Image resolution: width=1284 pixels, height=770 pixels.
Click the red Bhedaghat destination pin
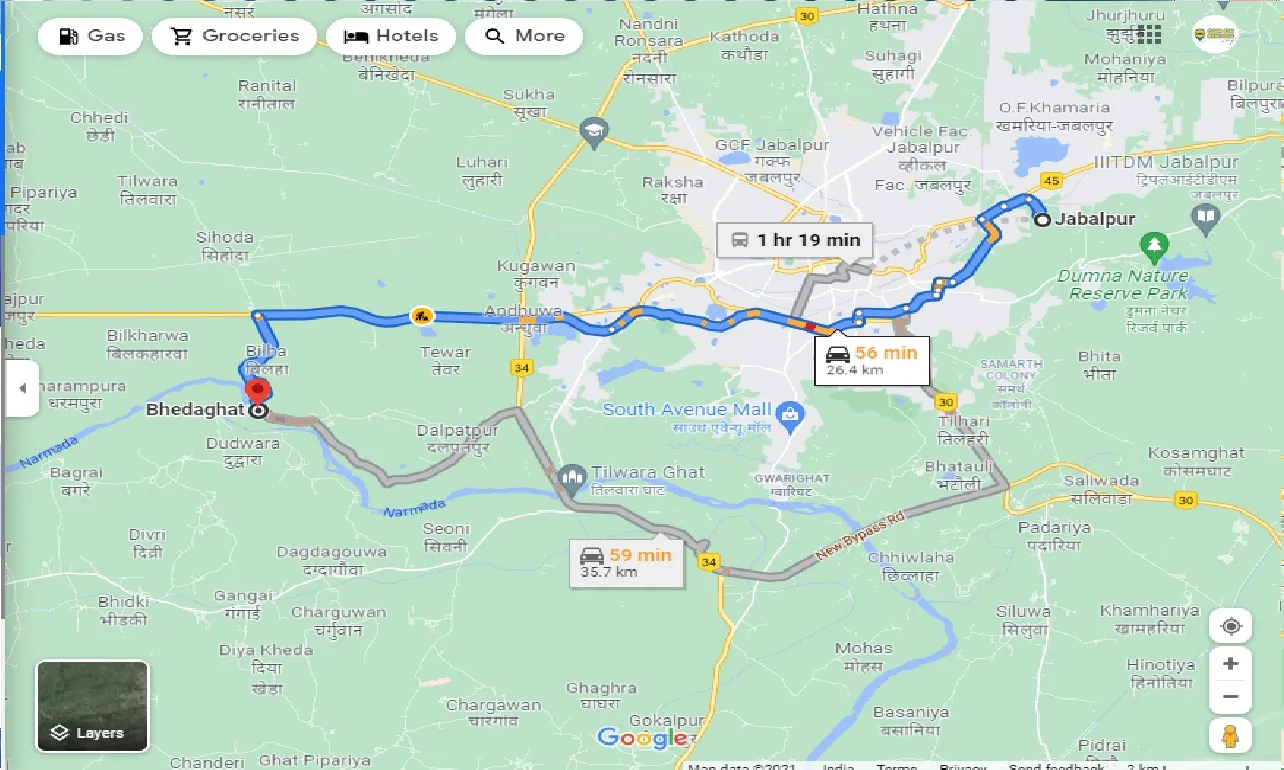tap(258, 391)
